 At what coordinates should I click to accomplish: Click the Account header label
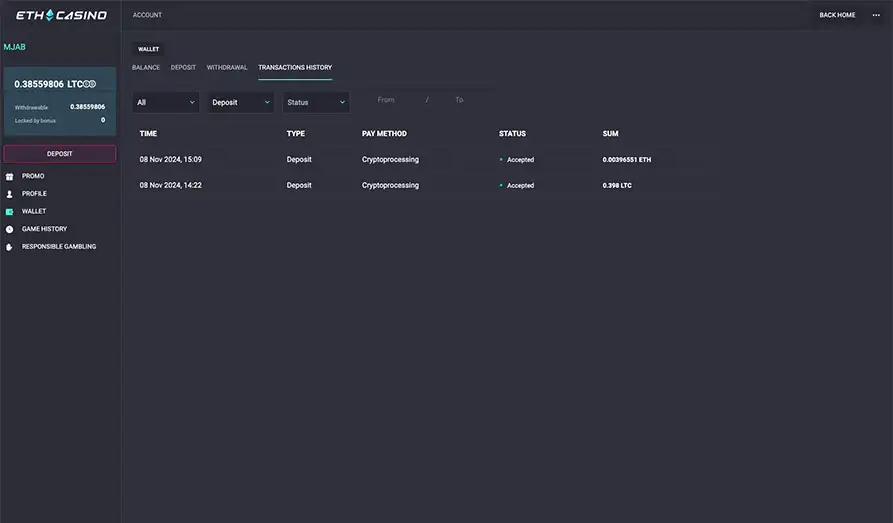pyautogui.click(x=148, y=15)
